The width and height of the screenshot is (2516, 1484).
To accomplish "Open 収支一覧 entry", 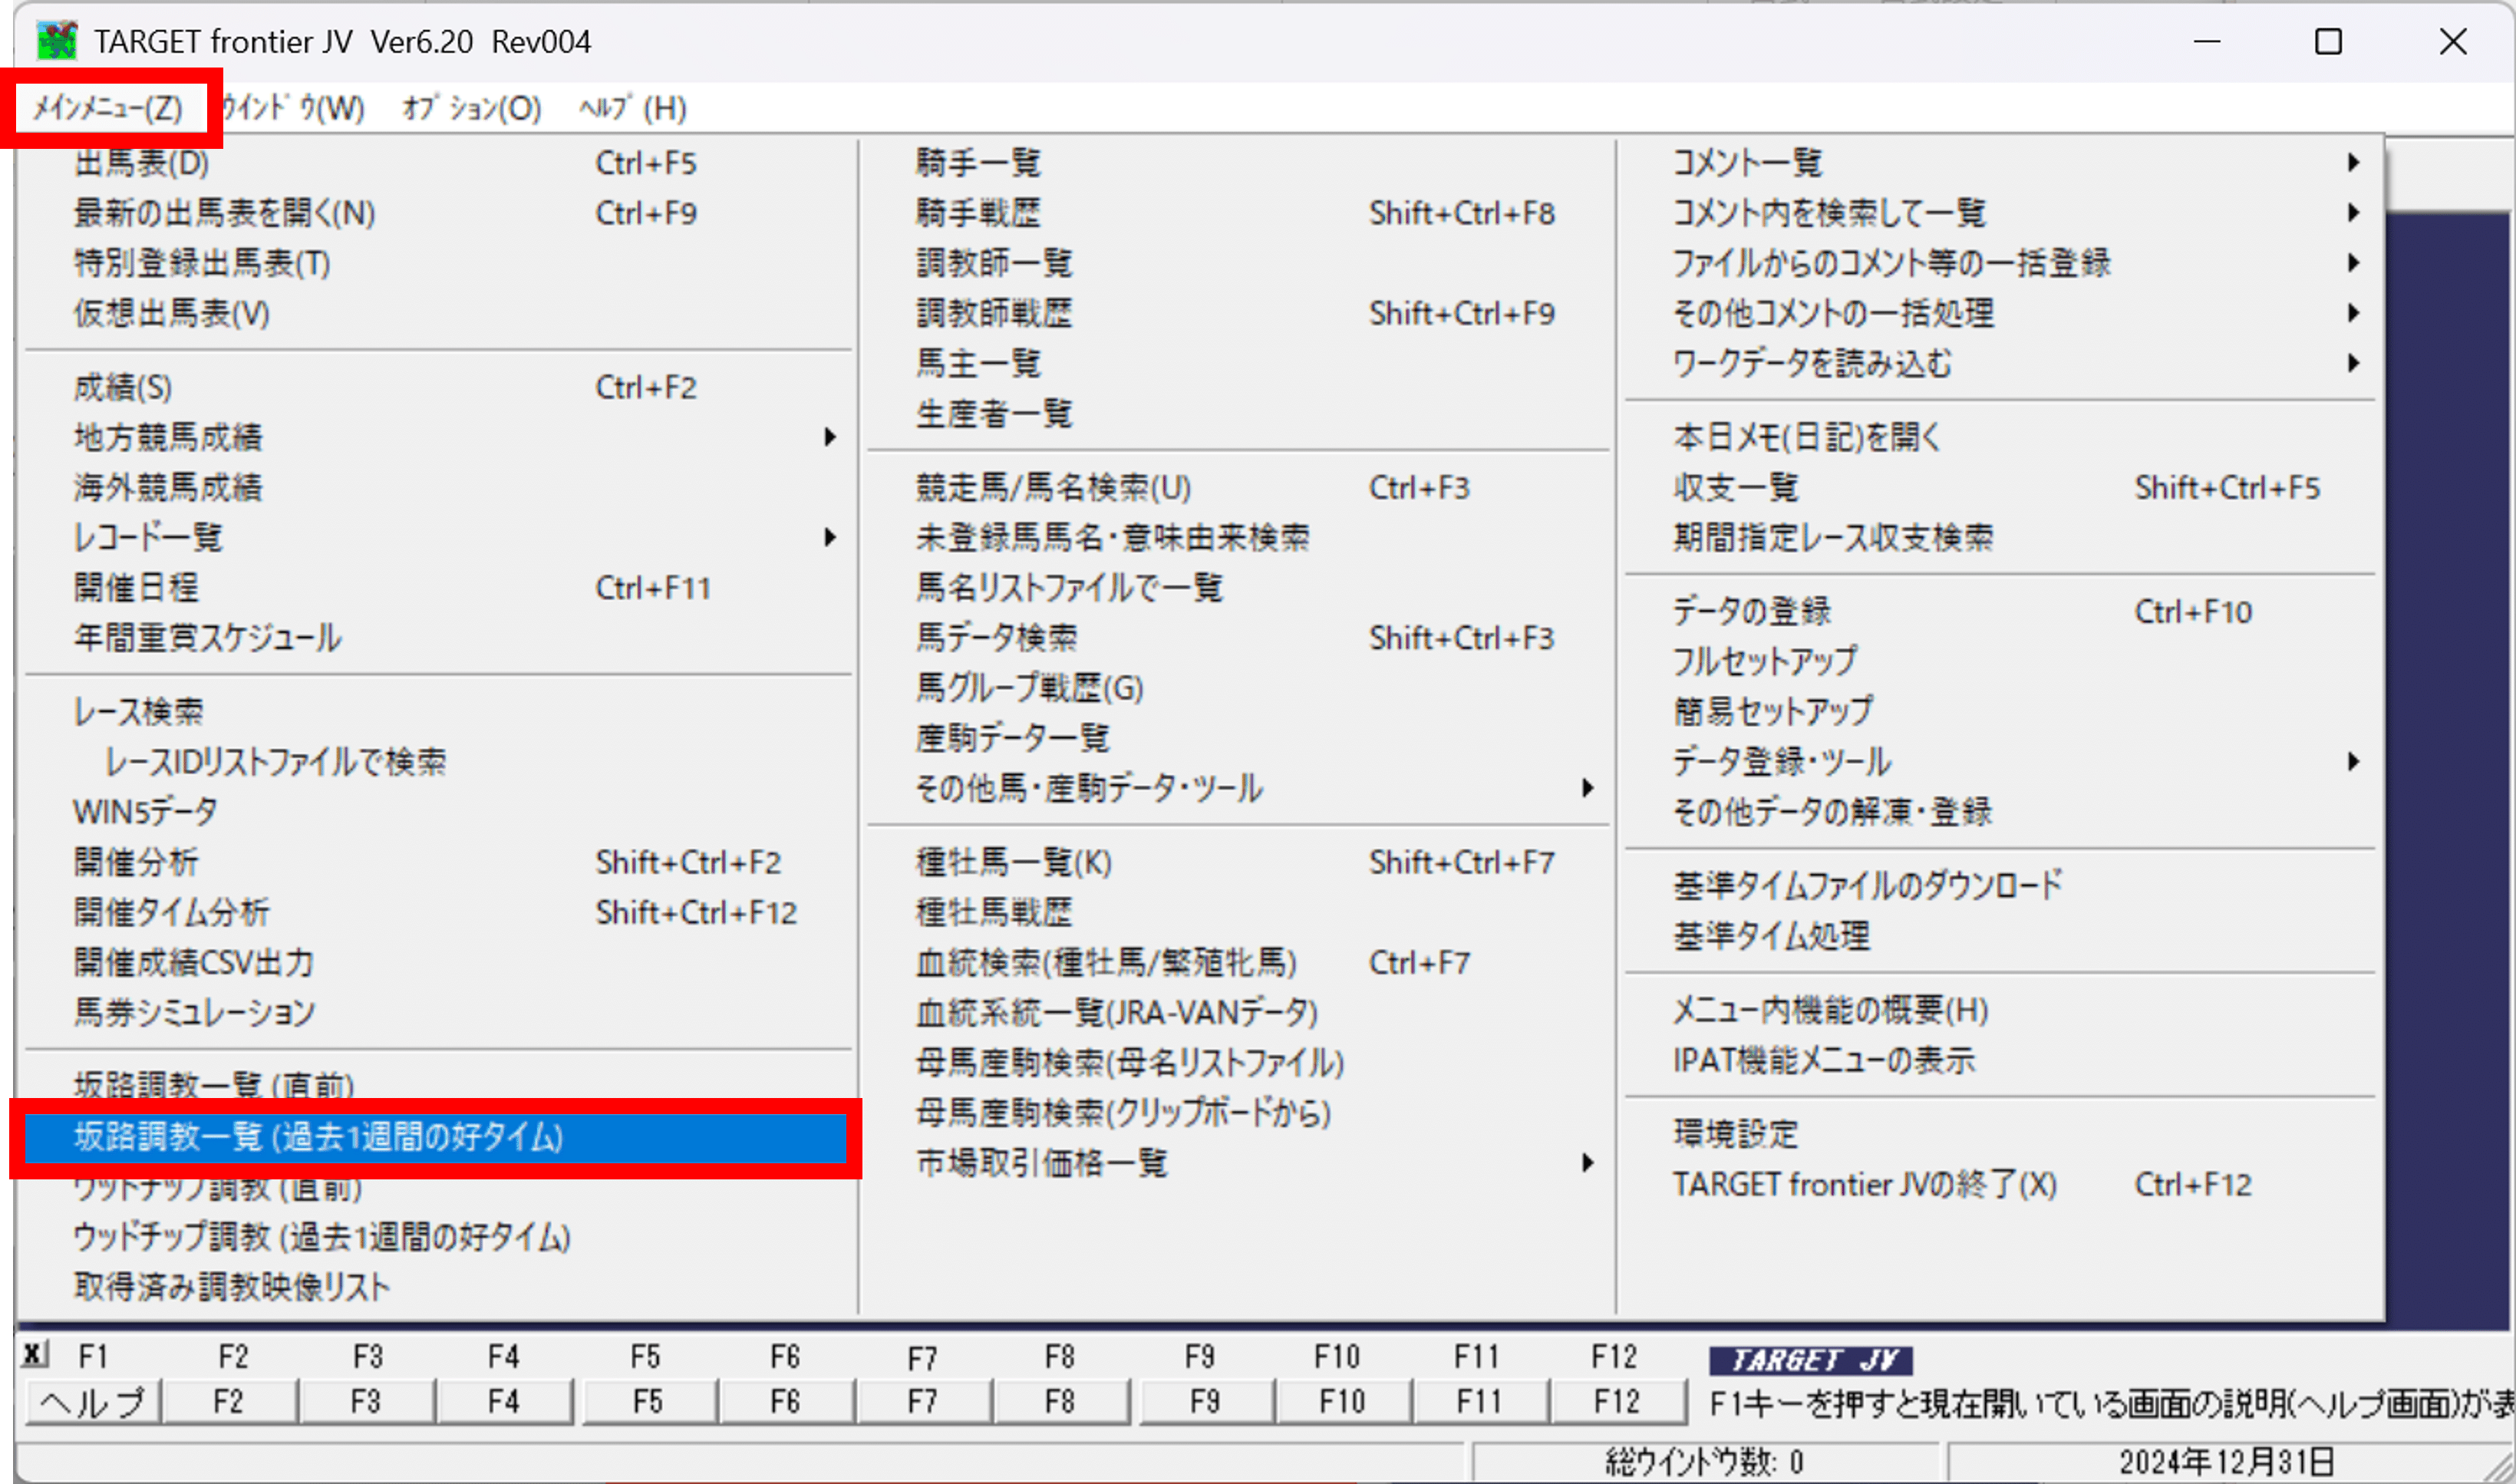I will [2000, 487].
